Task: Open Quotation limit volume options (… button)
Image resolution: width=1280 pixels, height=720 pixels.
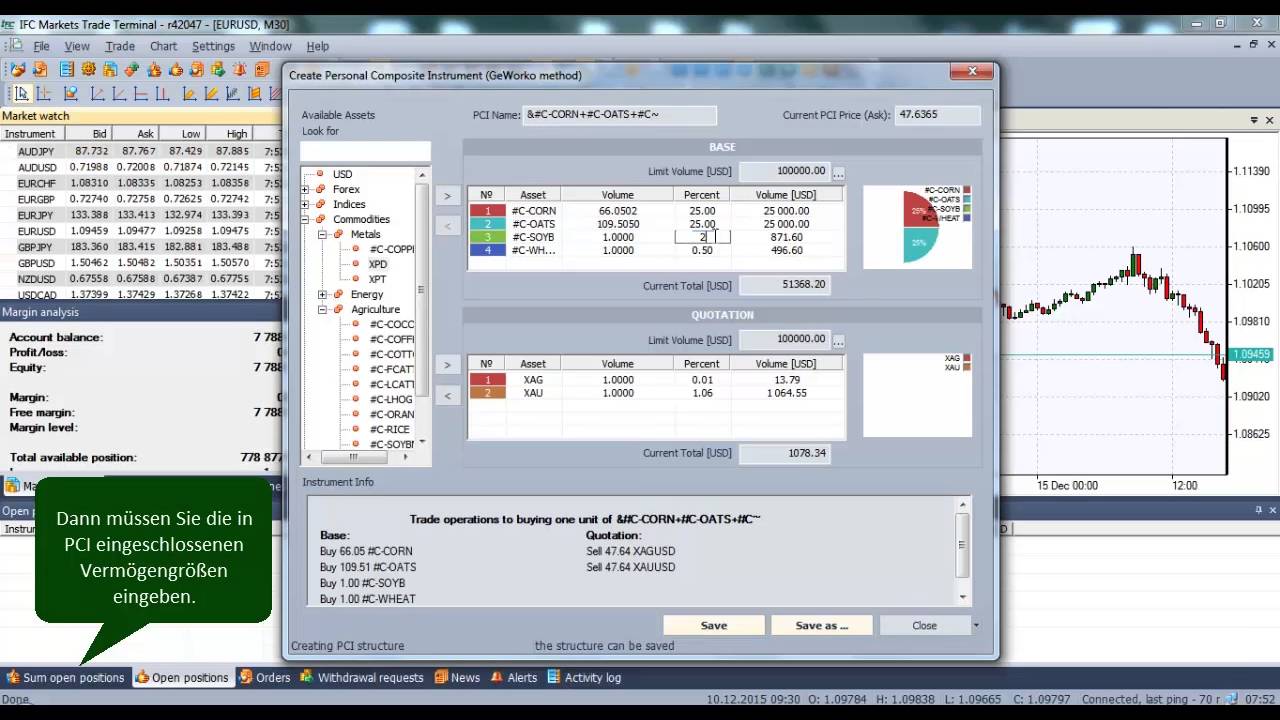Action: (838, 340)
